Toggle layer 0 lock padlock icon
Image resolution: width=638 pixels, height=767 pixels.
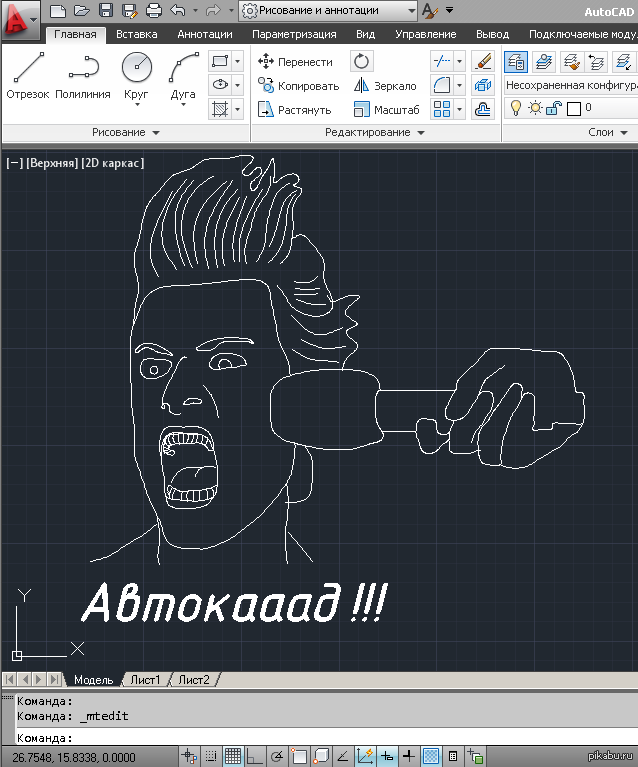[553, 108]
